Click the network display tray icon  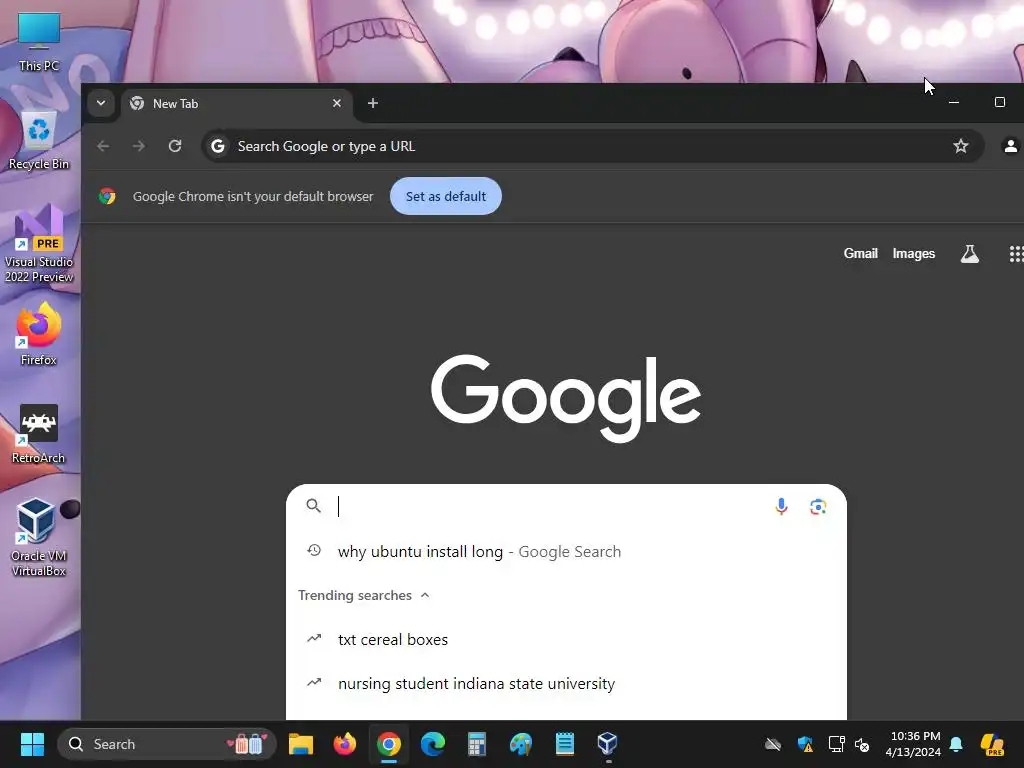837,744
